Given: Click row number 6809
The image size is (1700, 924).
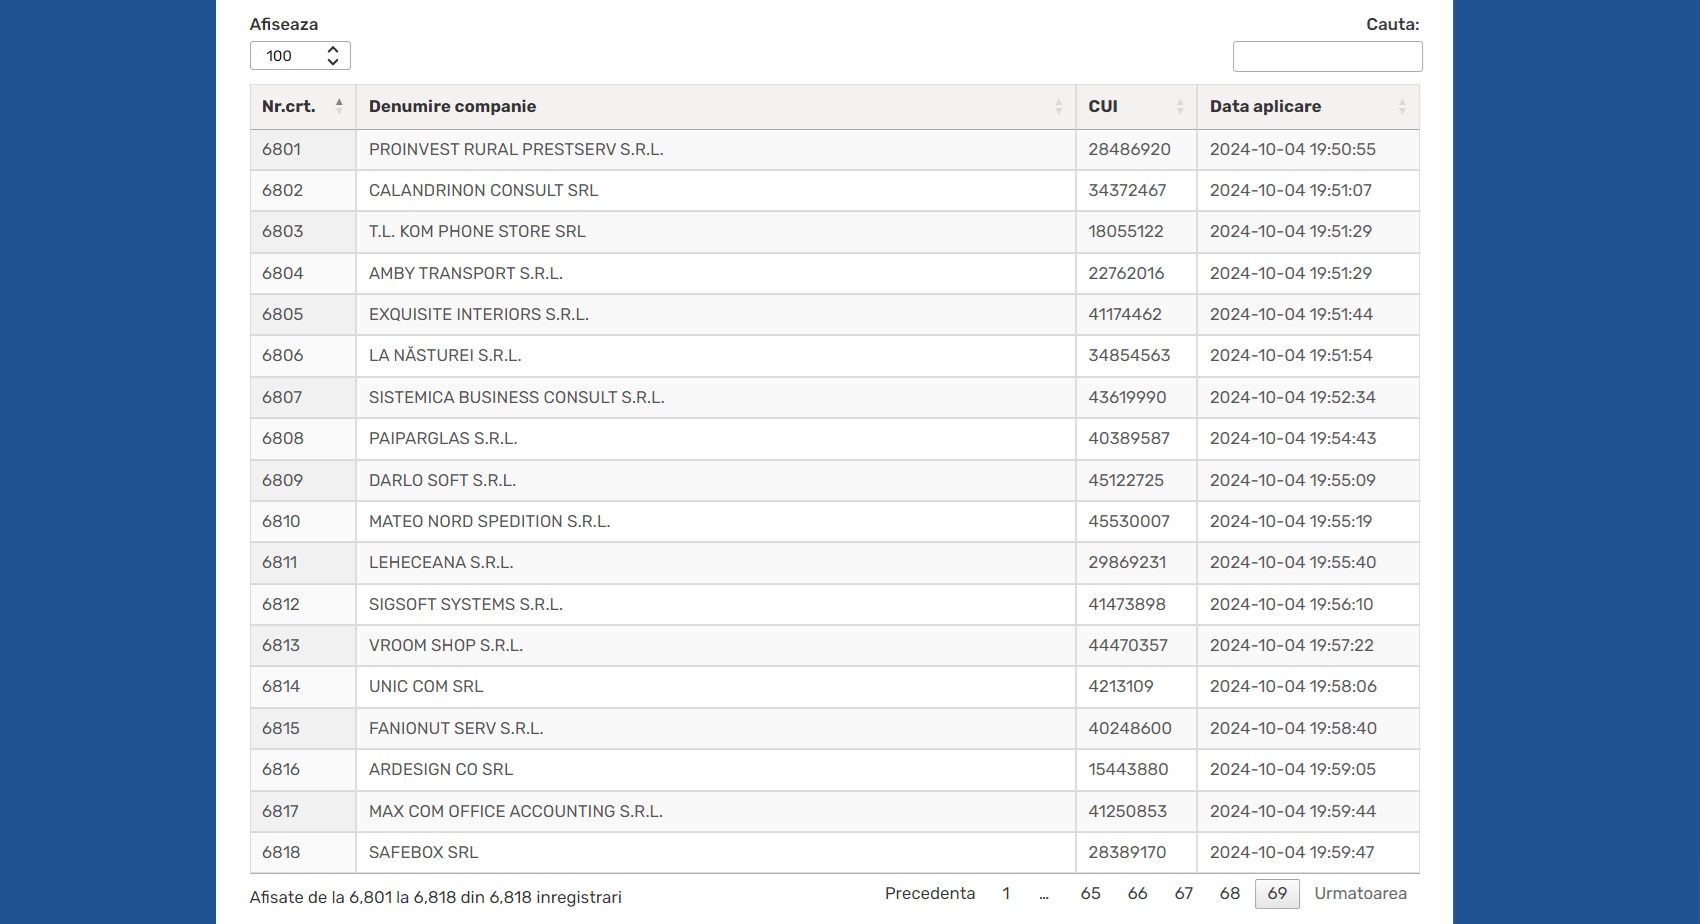Looking at the screenshot, I should click(x=282, y=480).
